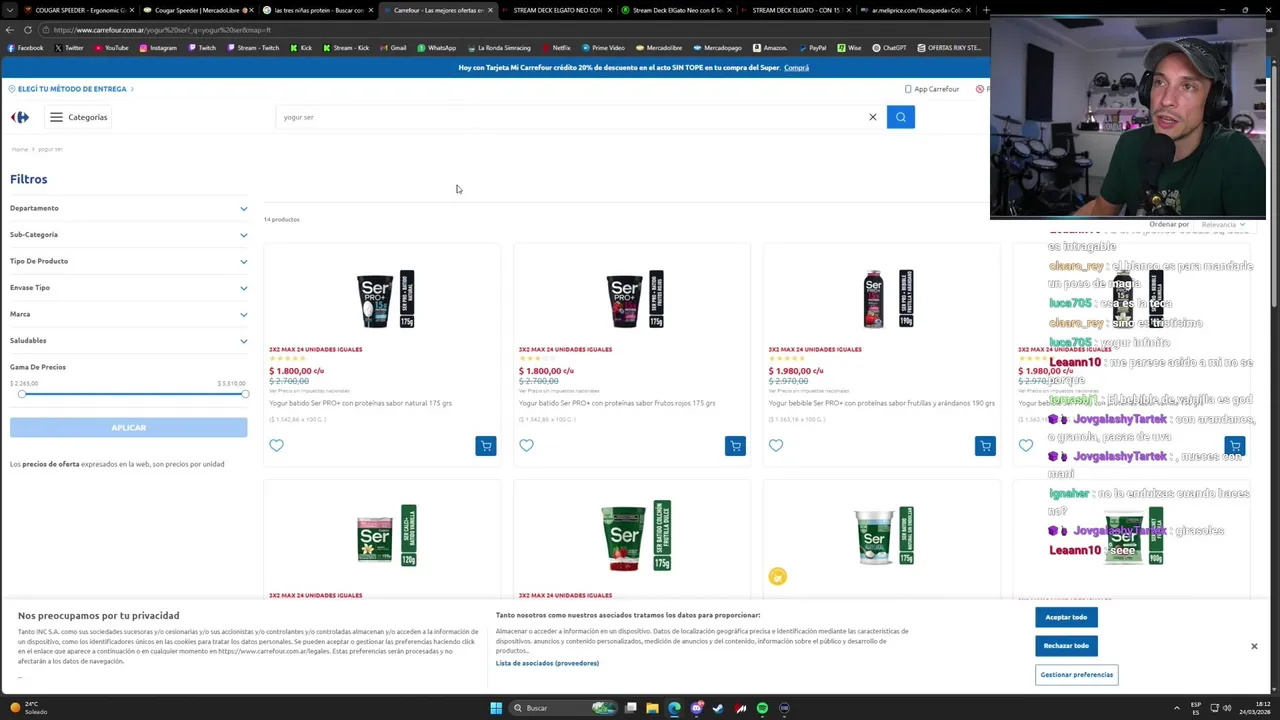Add Ser PRO+ Frutos rojos to cart
The width and height of the screenshot is (1280, 720).
tap(735, 446)
